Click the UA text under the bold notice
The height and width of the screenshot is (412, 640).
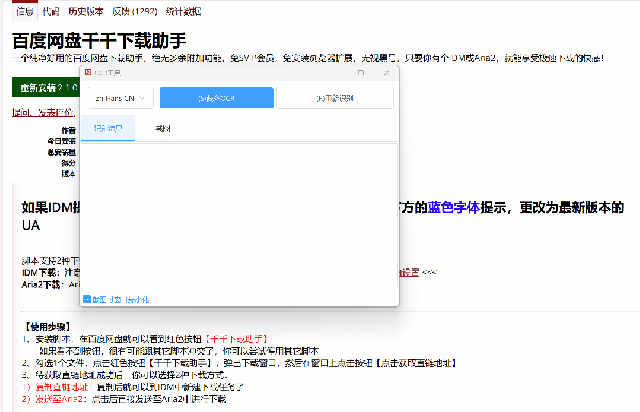(x=31, y=225)
